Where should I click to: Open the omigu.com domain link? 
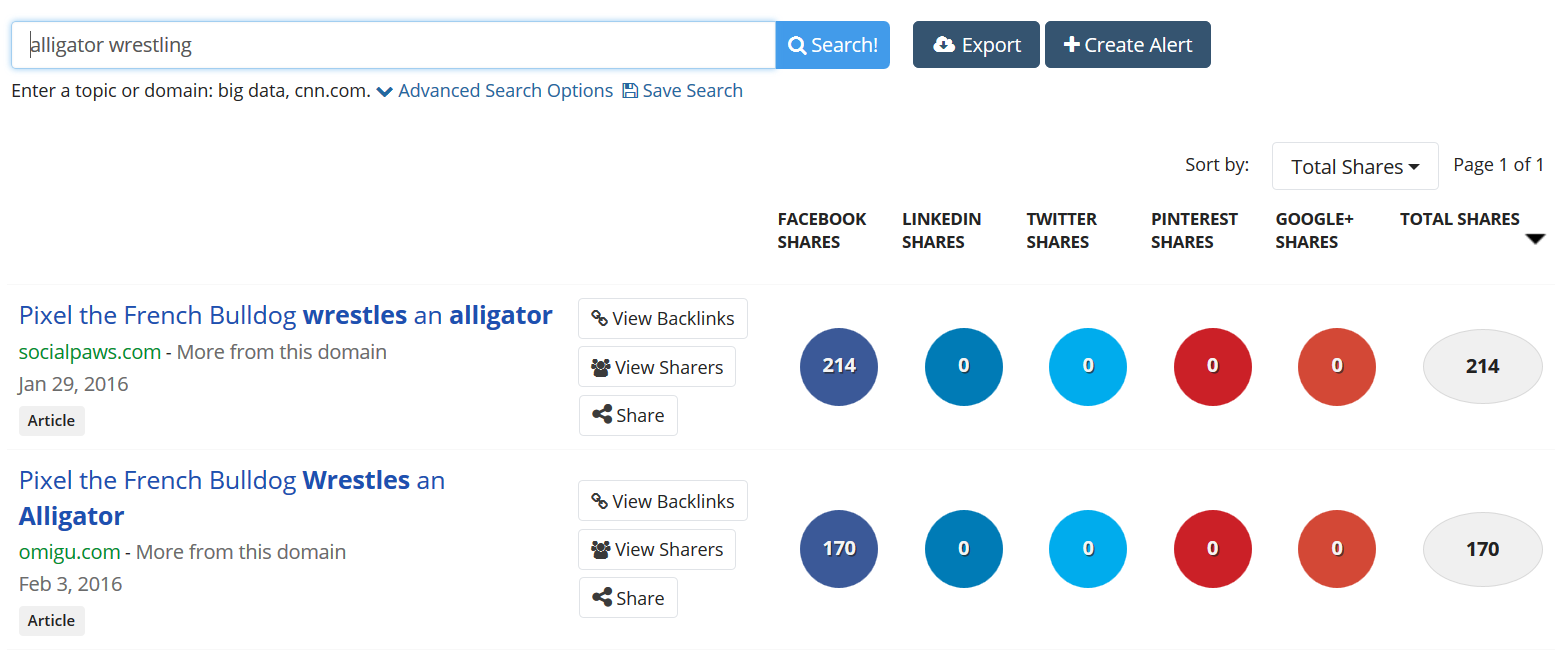(69, 552)
